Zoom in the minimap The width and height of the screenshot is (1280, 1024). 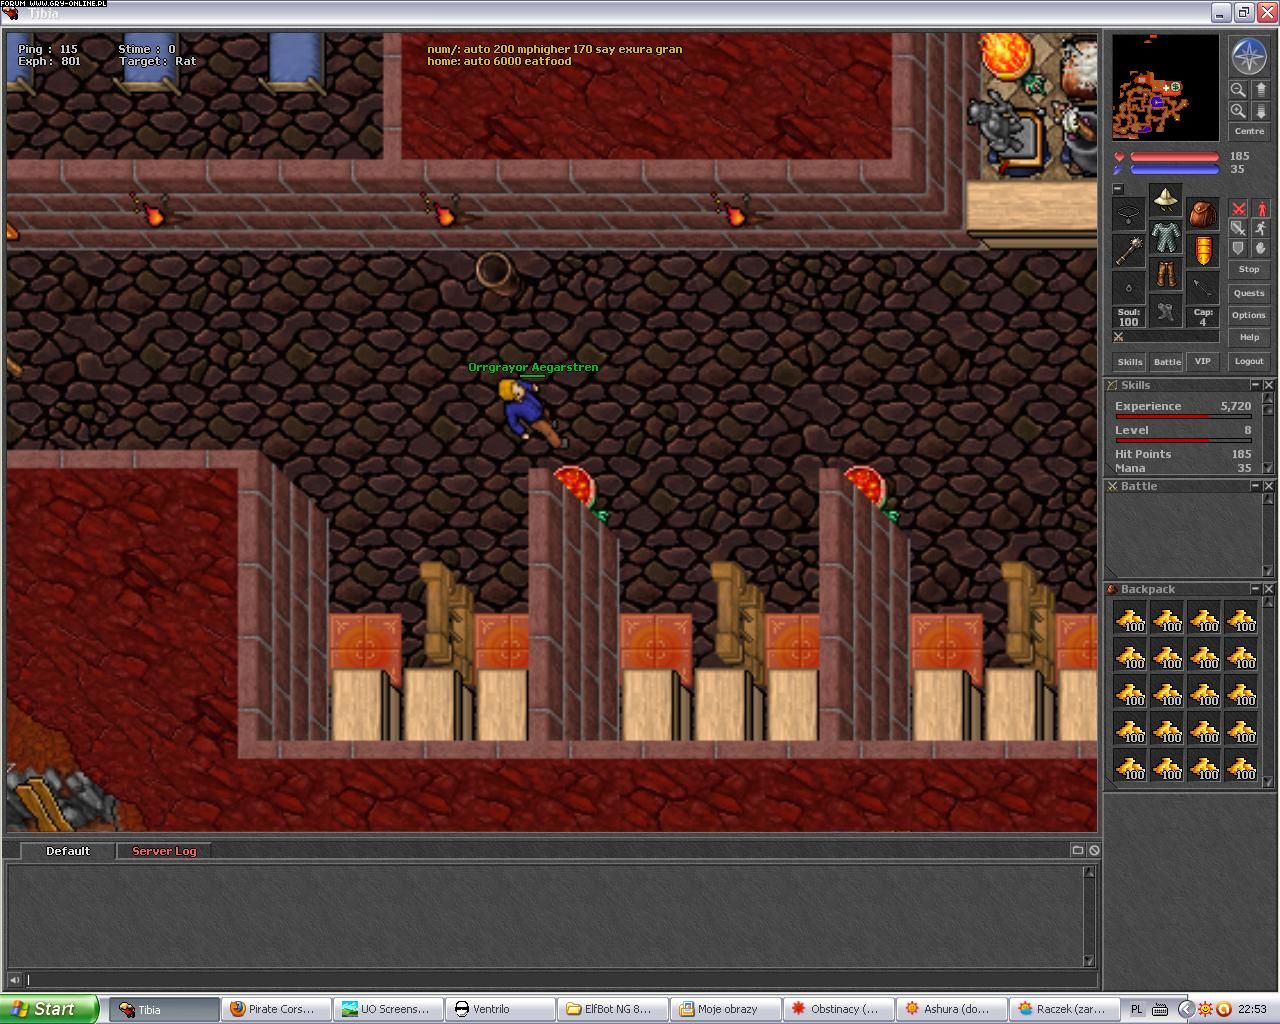[1238, 111]
